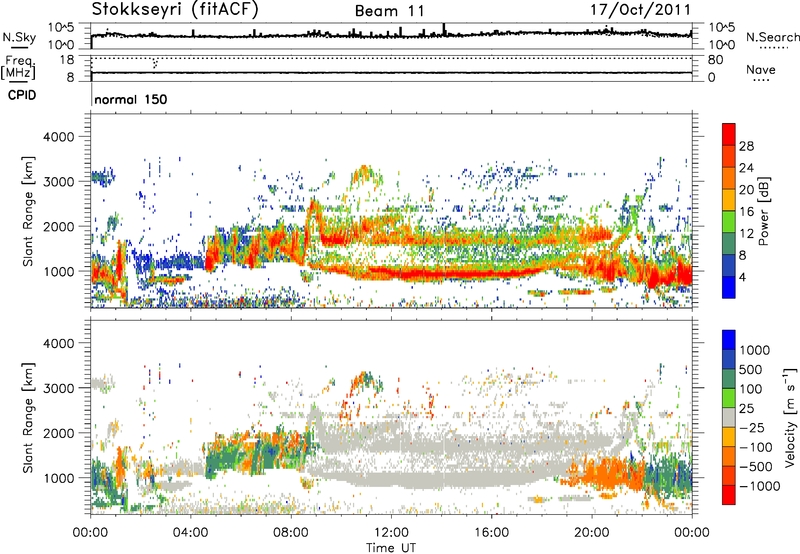The width and height of the screenshot is (800, 554).
Task: Click the orange segment of Velocity colorbar
Action: pyautogui.click(x=729, y=457)
